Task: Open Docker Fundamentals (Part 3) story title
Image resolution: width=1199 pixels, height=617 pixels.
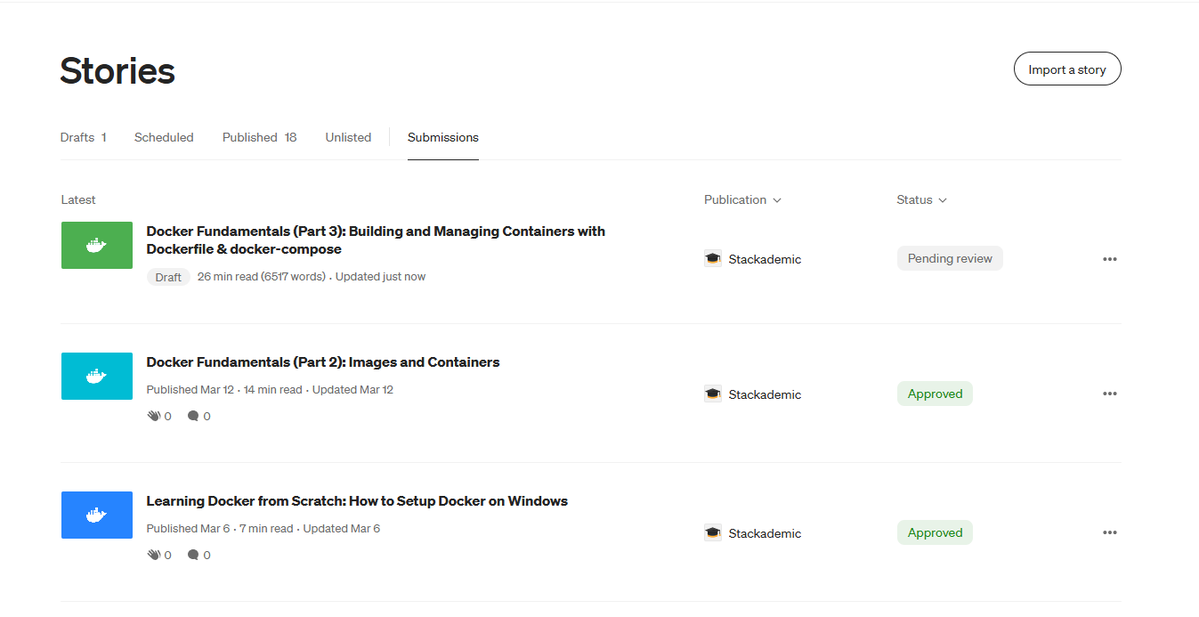Action: click(x=375, y=240)
